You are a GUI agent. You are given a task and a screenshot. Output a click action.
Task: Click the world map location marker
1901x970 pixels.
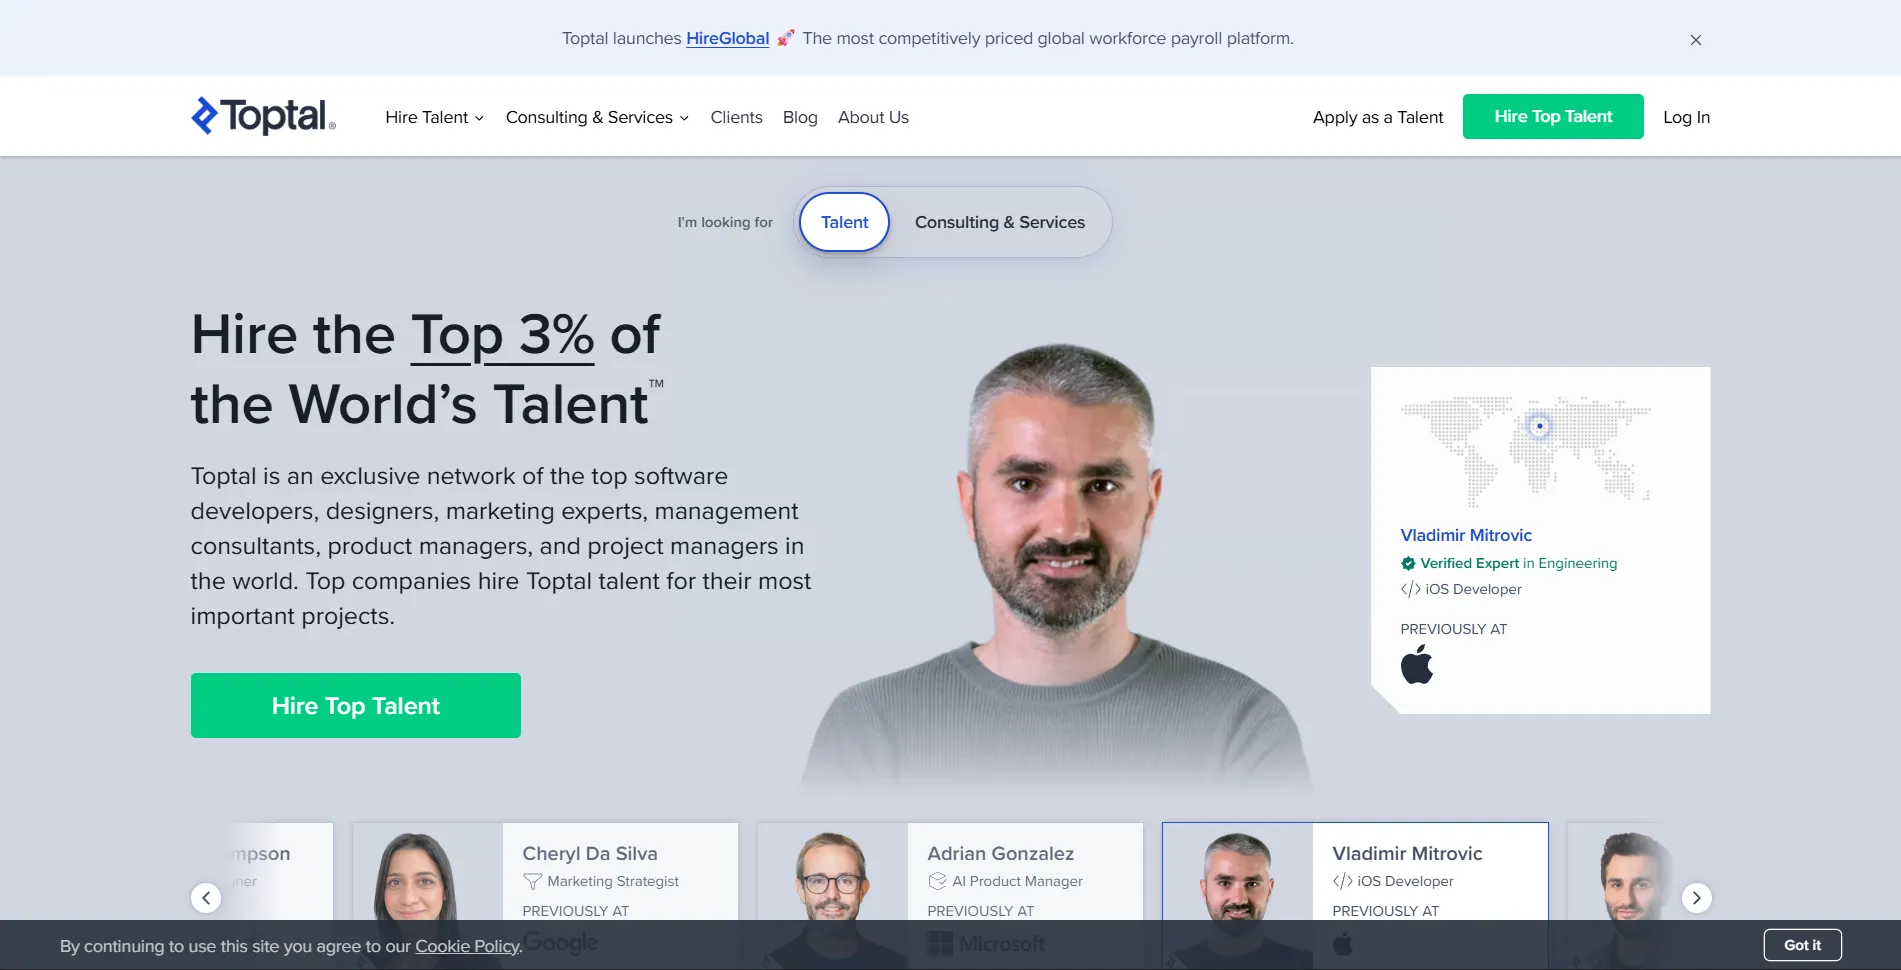tap(1539, 426)
